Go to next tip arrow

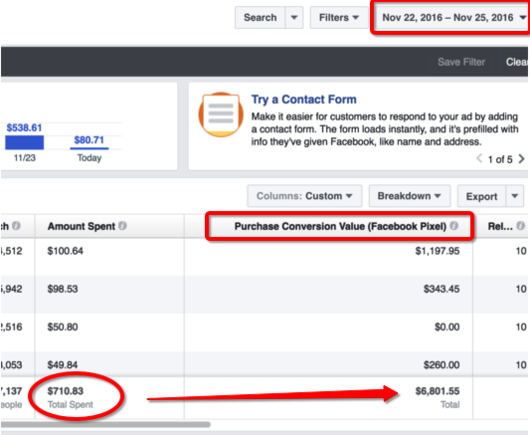[521, 159]
